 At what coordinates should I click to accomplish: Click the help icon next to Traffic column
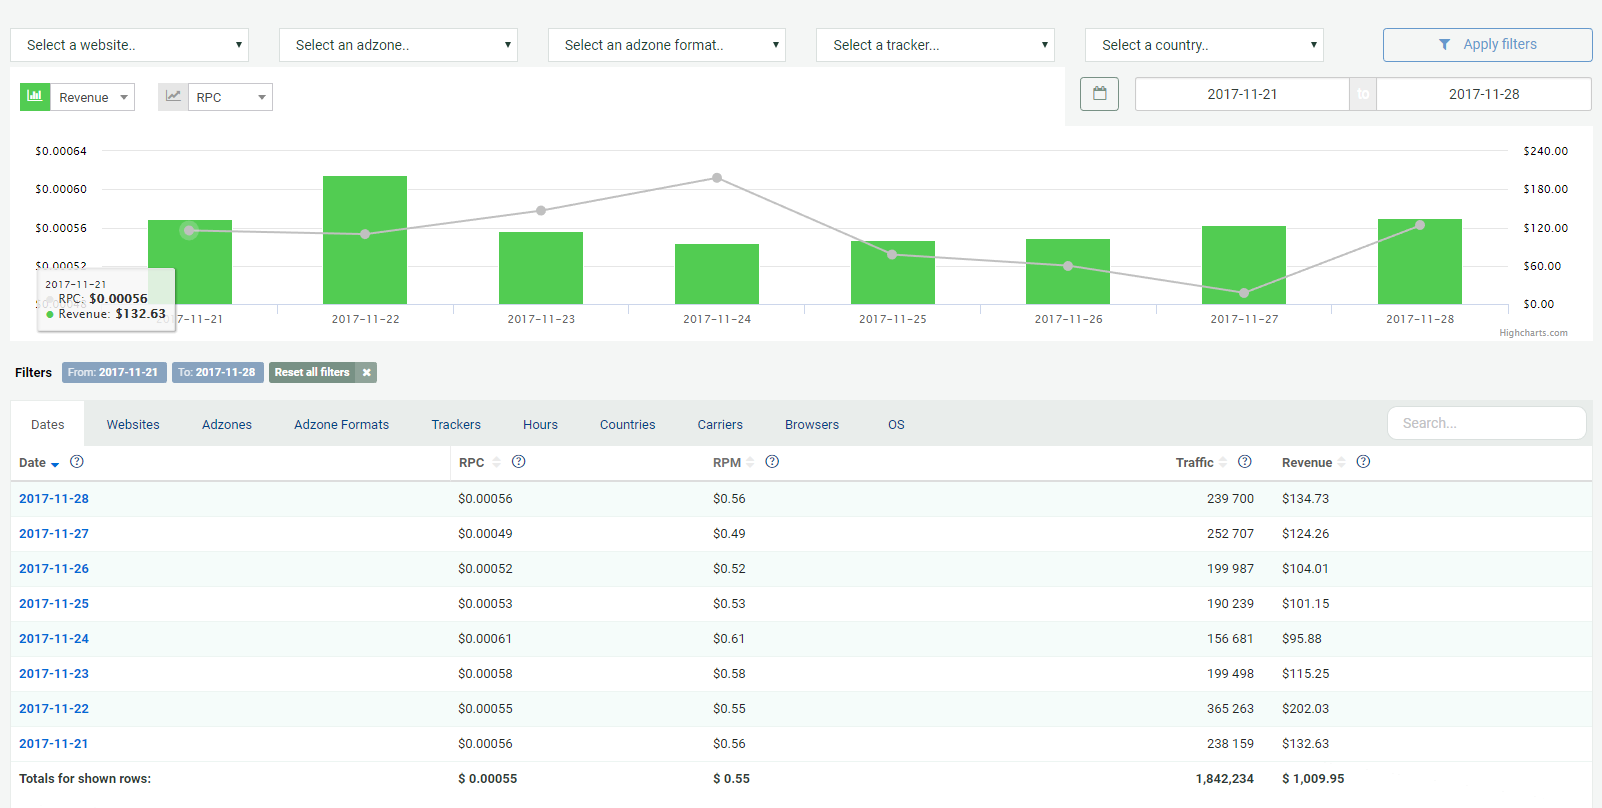click(1244, 462)
